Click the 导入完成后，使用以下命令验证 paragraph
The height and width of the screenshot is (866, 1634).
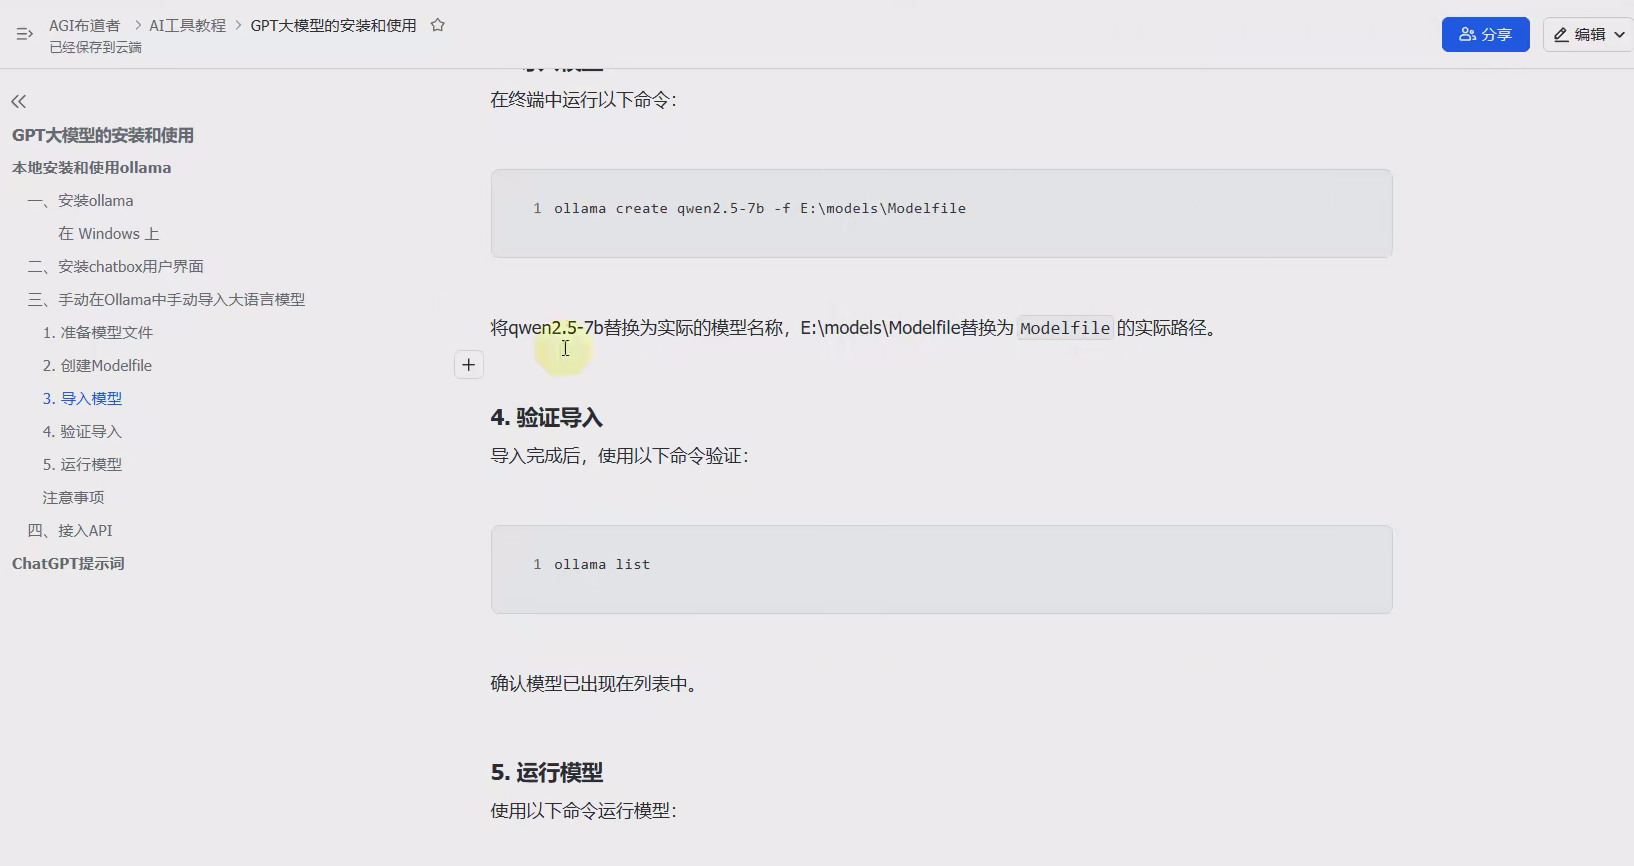(x=620, y=456)
